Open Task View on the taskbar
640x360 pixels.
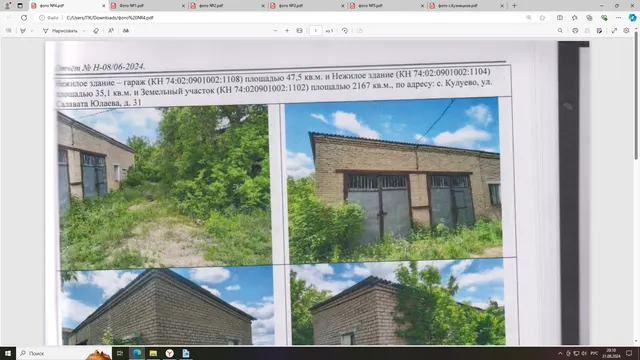click(120, 353)
